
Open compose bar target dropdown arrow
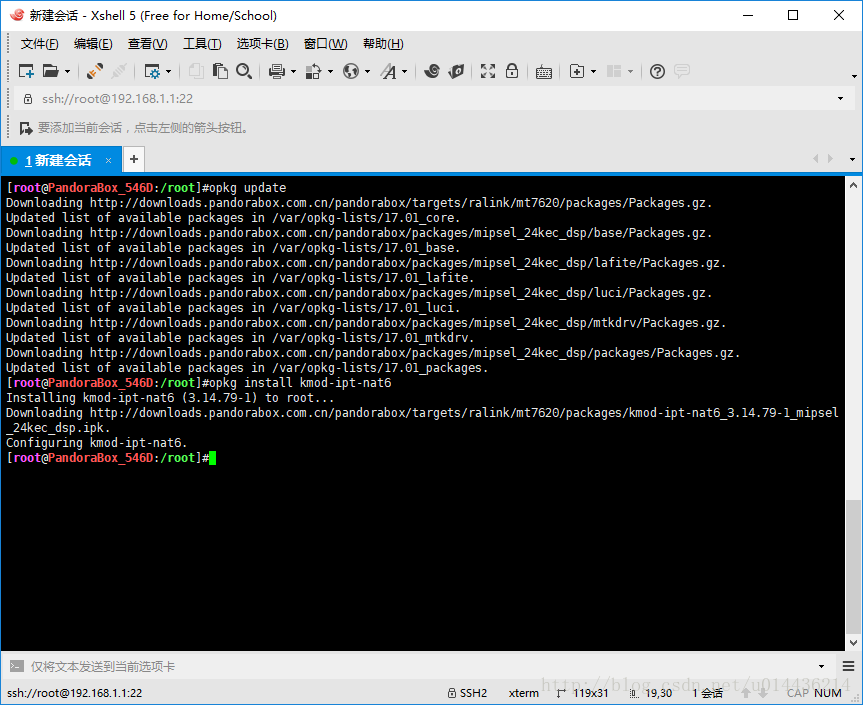pos(821,666)
